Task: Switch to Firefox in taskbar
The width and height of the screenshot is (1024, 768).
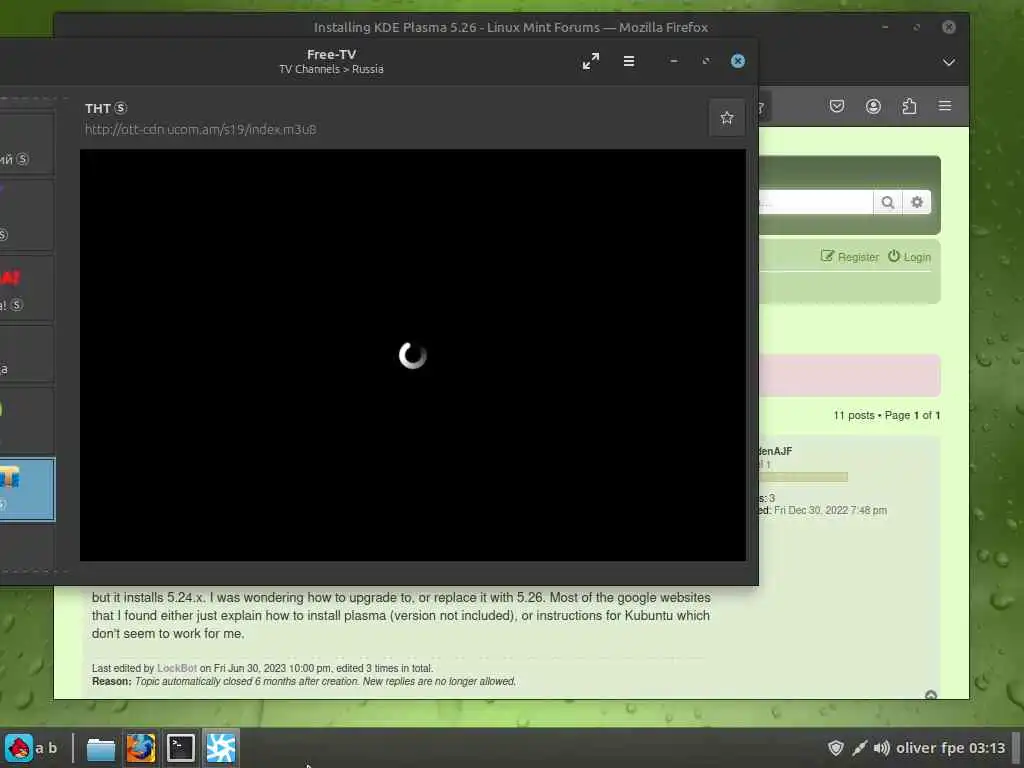Action: point(140,748)
